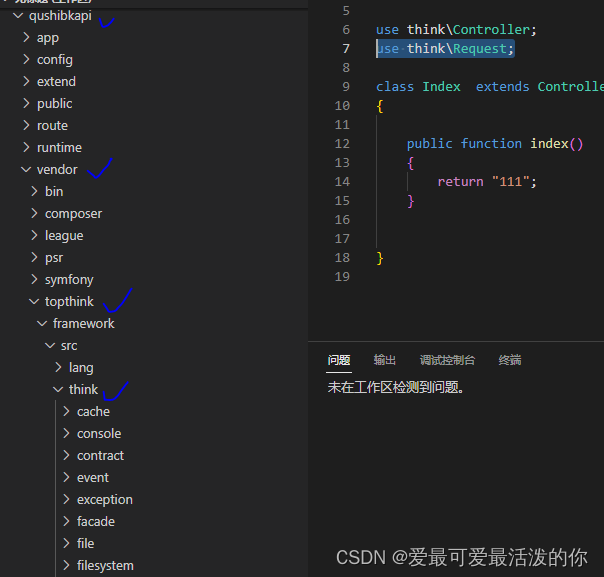
Task: Expand the filesystem folder chevron
Action: (67, 565)
